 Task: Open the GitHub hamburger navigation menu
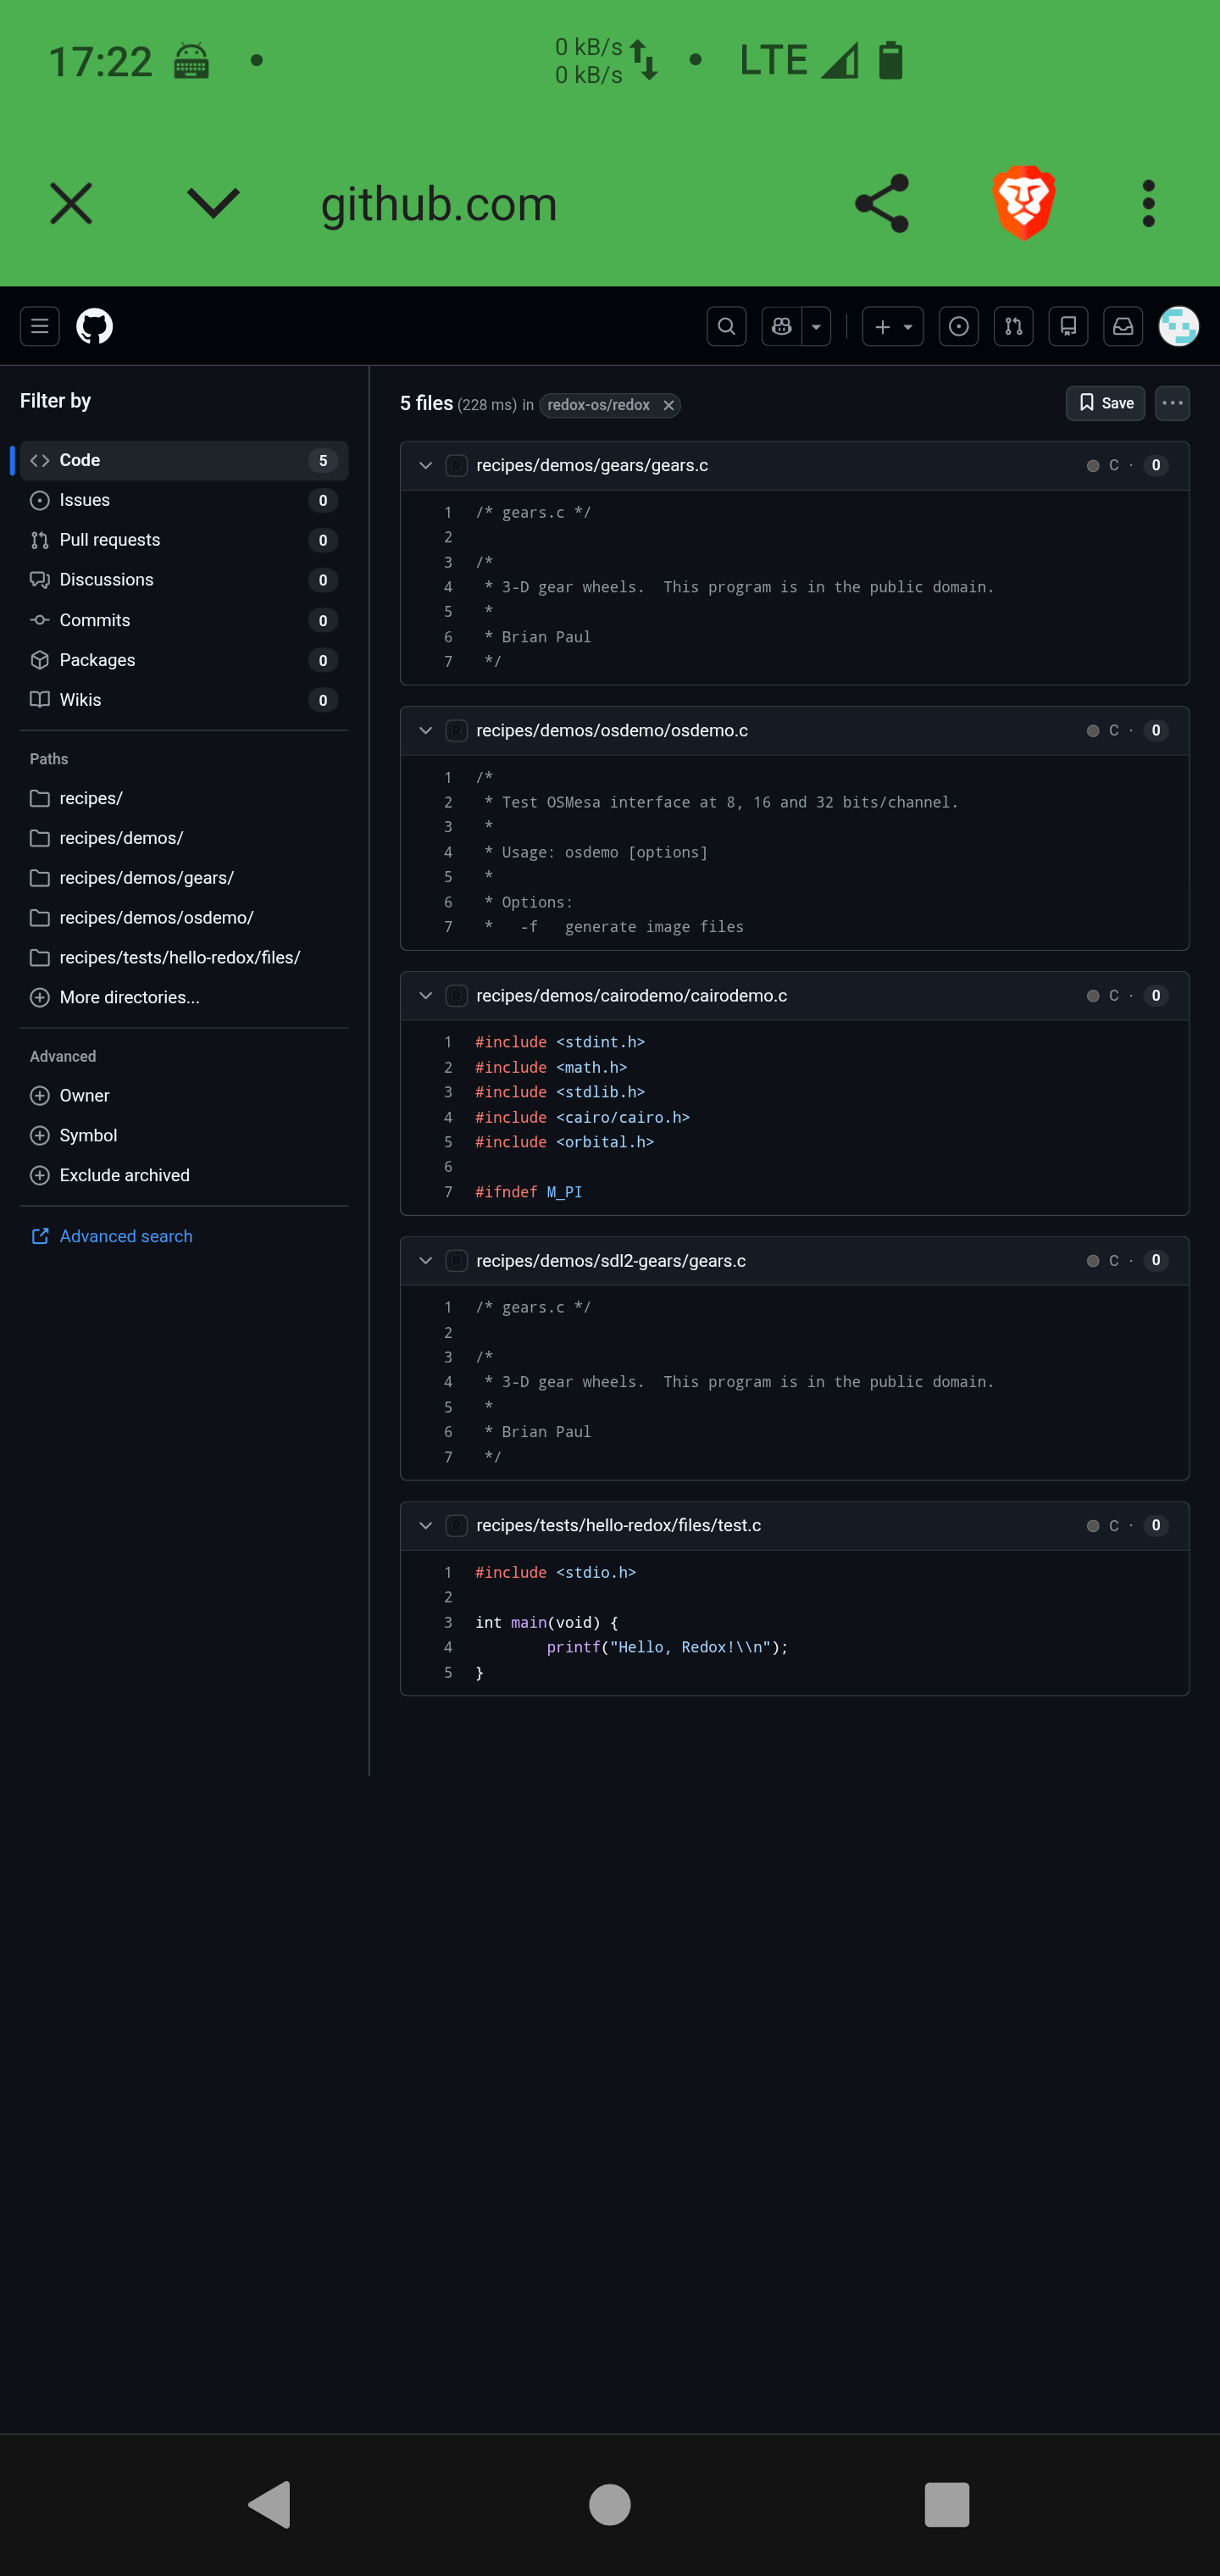pyautogui.click(x=40, y=327)
